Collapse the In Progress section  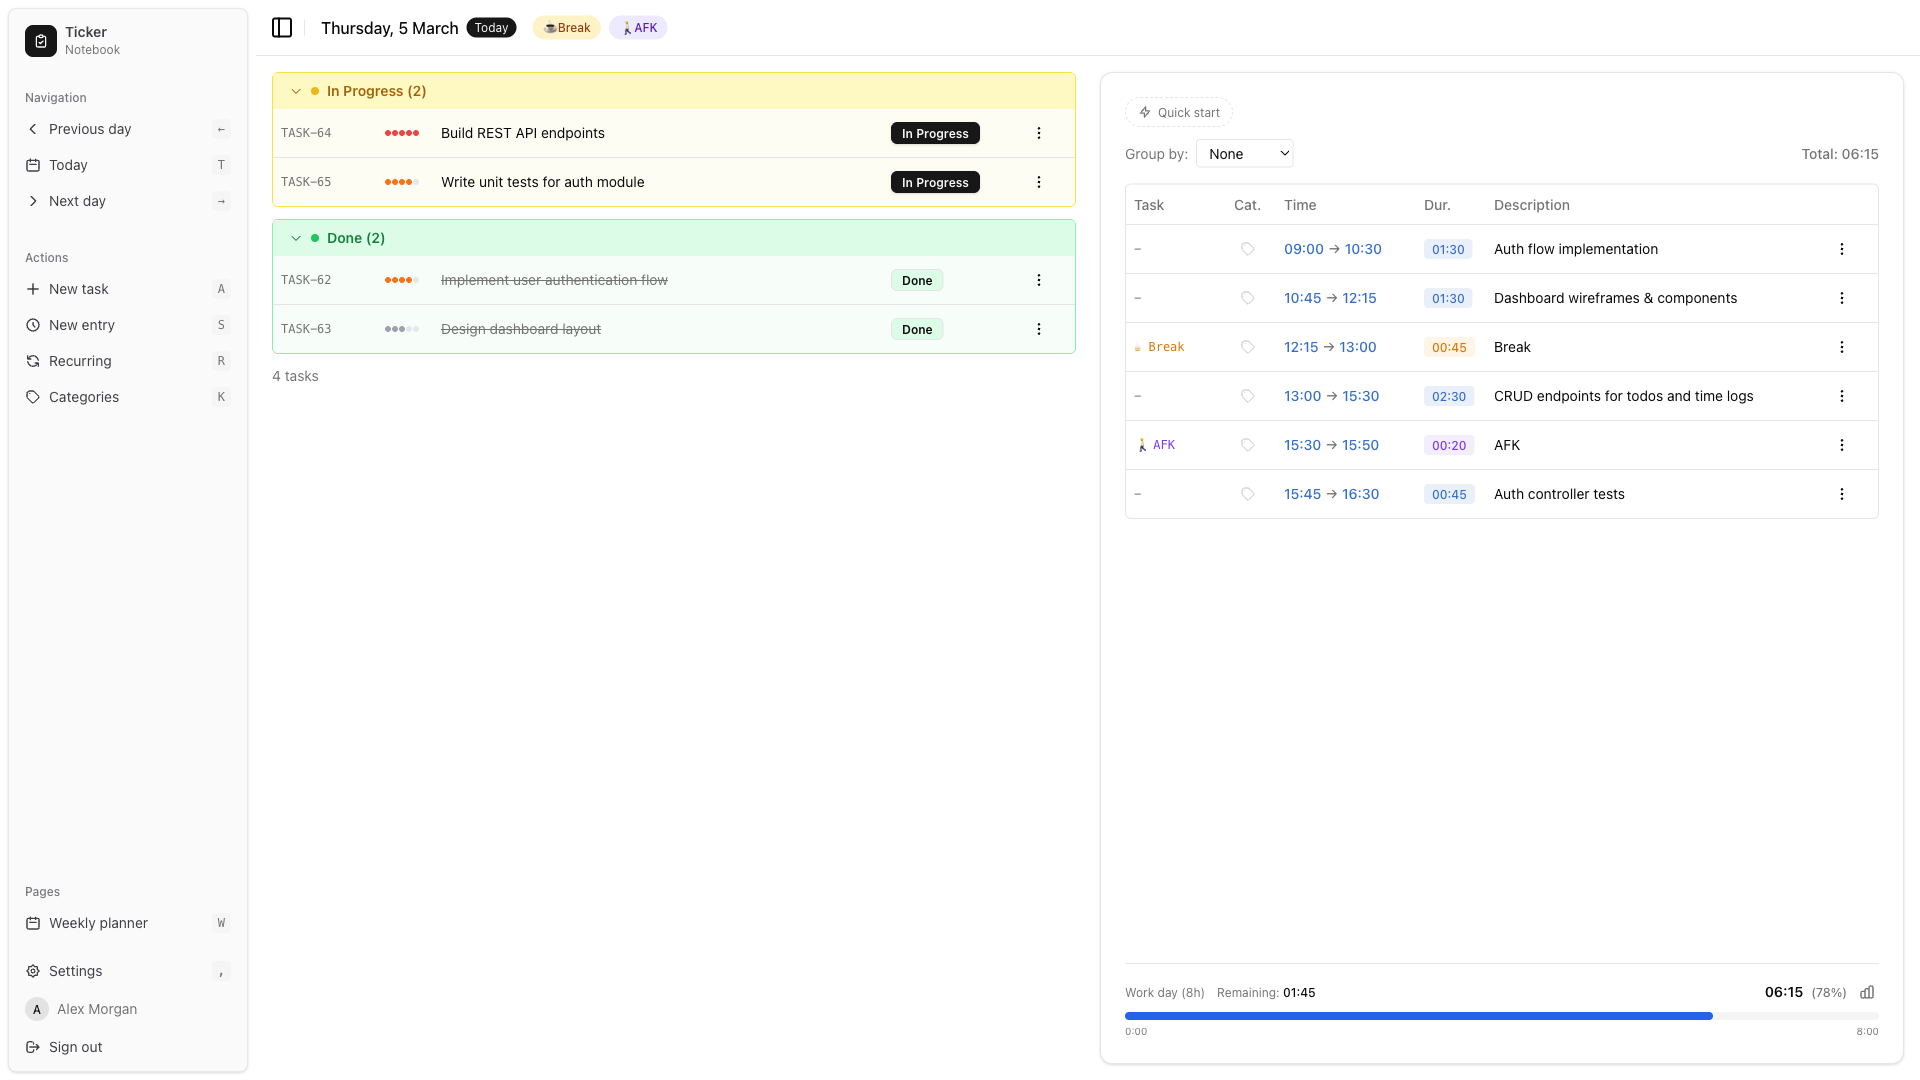[296, 90]
